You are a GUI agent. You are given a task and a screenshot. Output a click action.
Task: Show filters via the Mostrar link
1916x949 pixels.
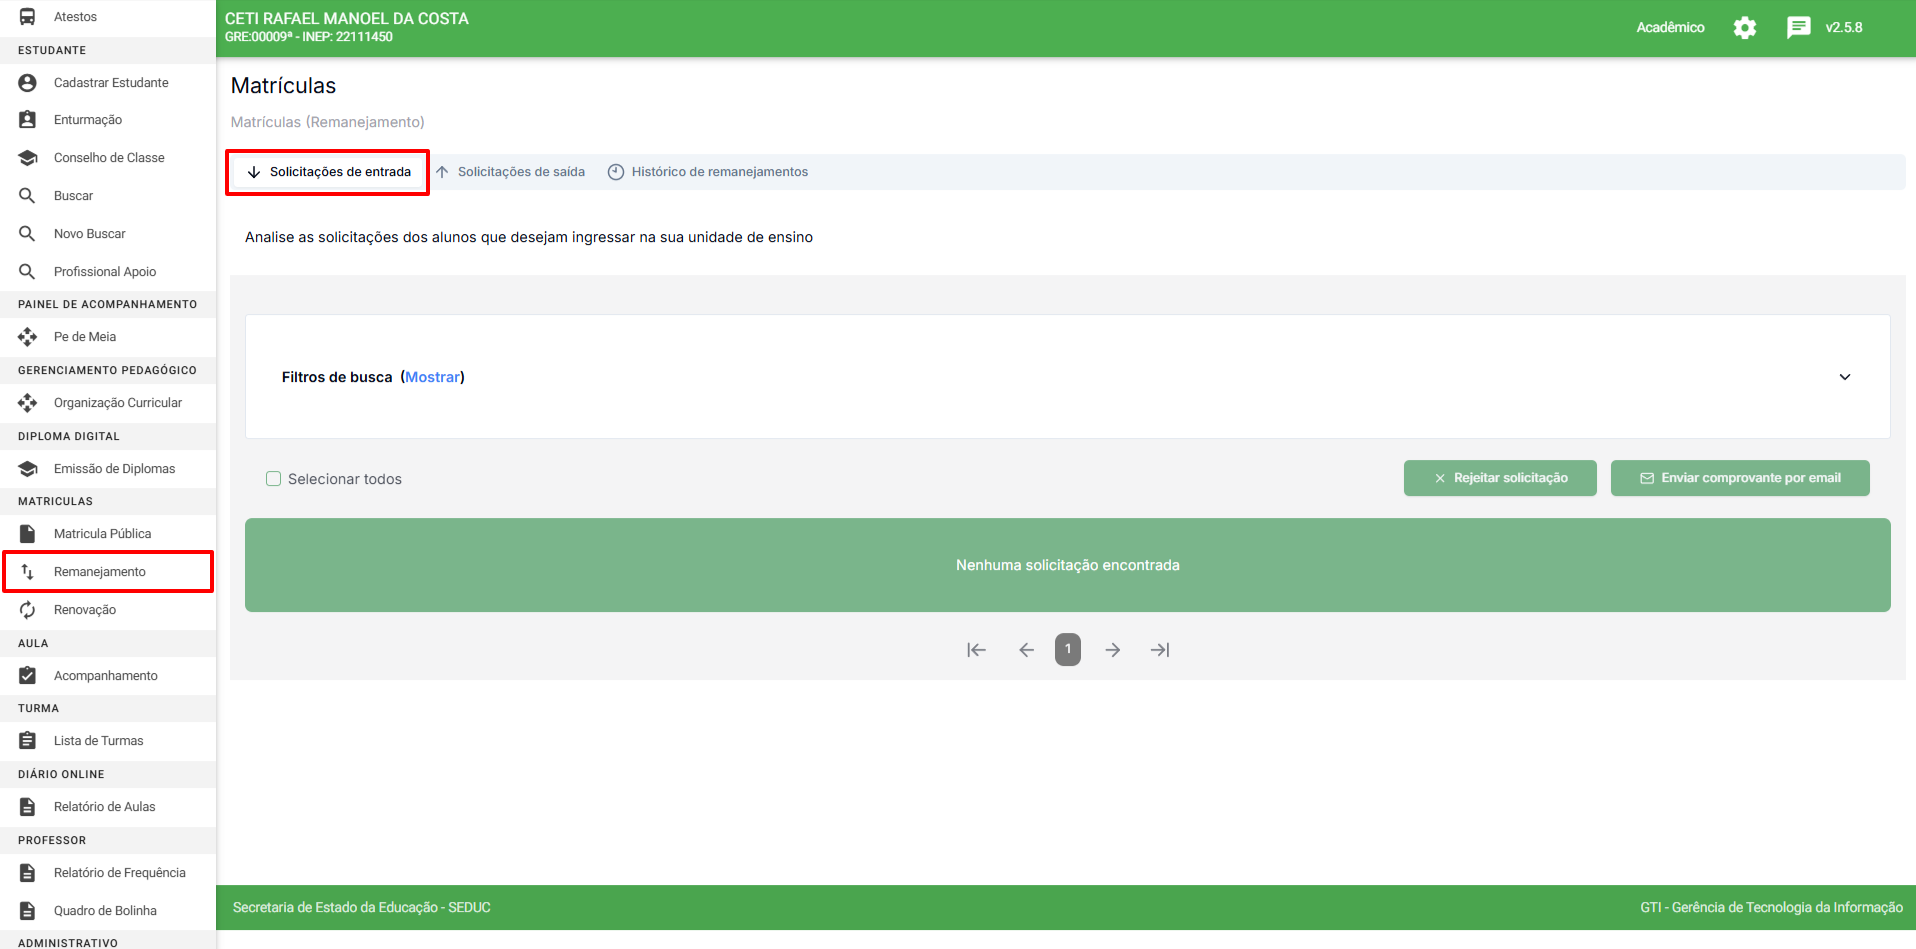click(x=432, y=377)
